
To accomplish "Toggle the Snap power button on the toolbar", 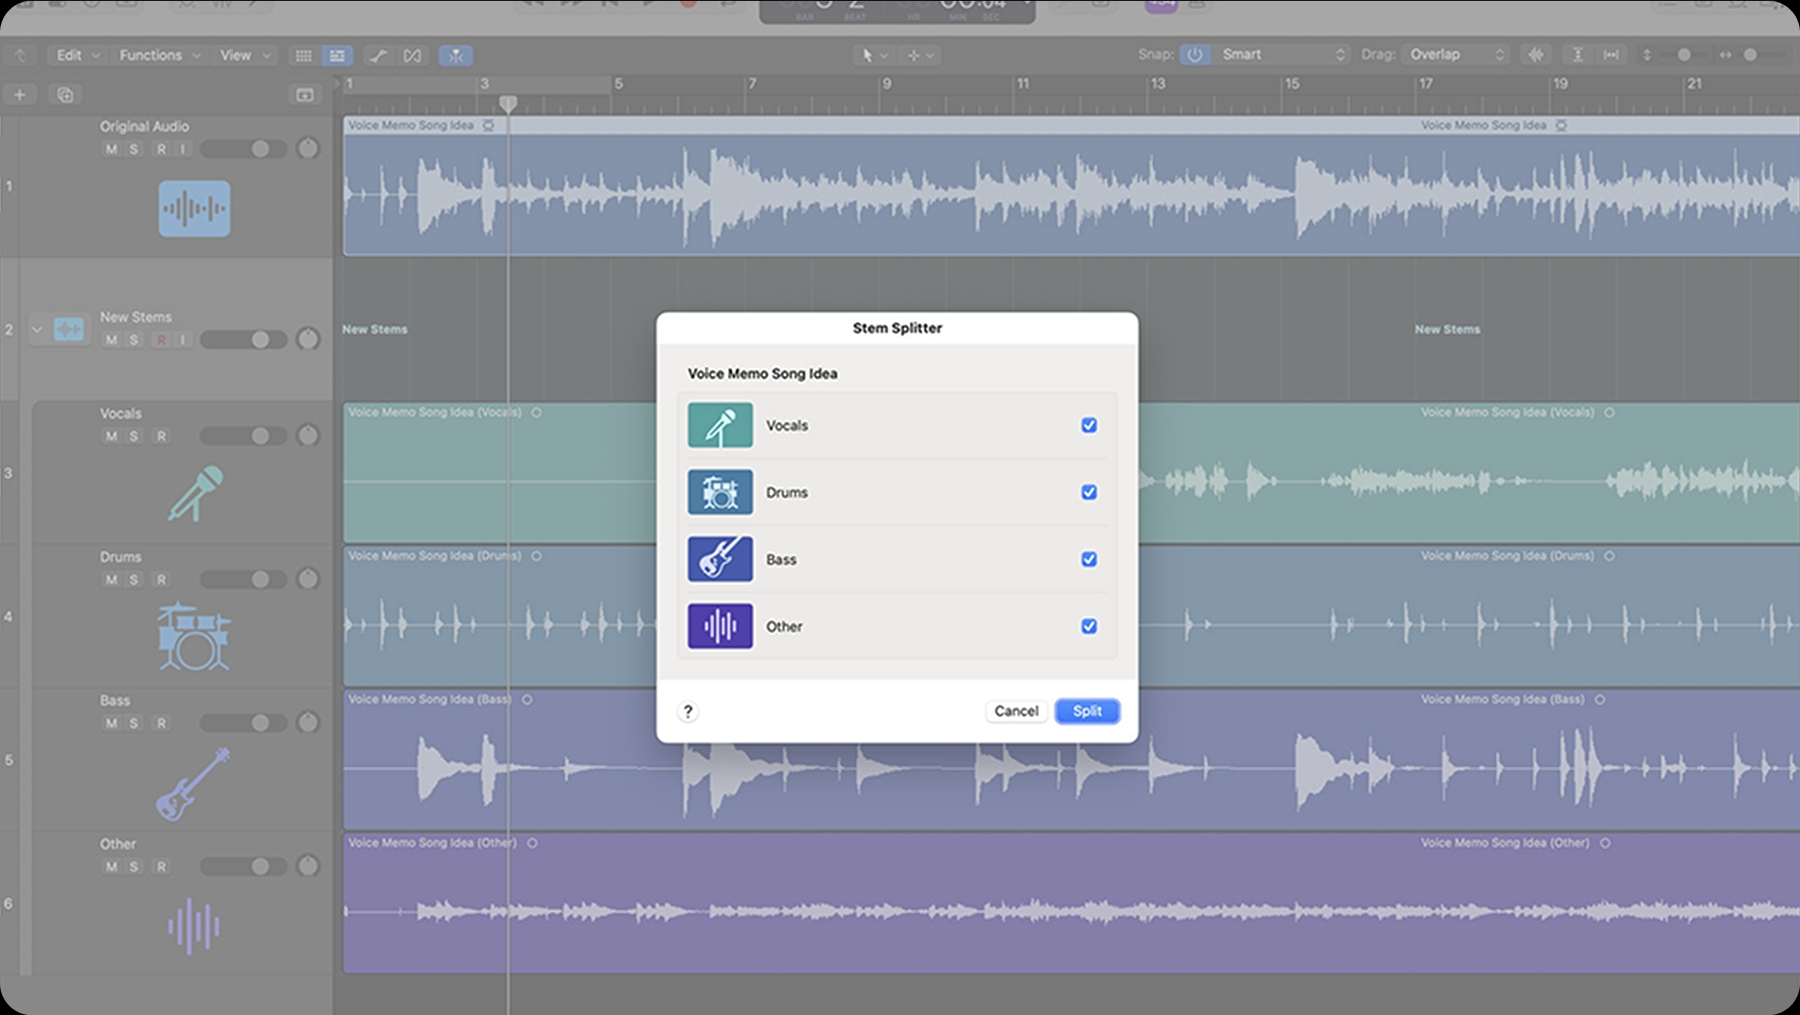I will point(1197,54).
